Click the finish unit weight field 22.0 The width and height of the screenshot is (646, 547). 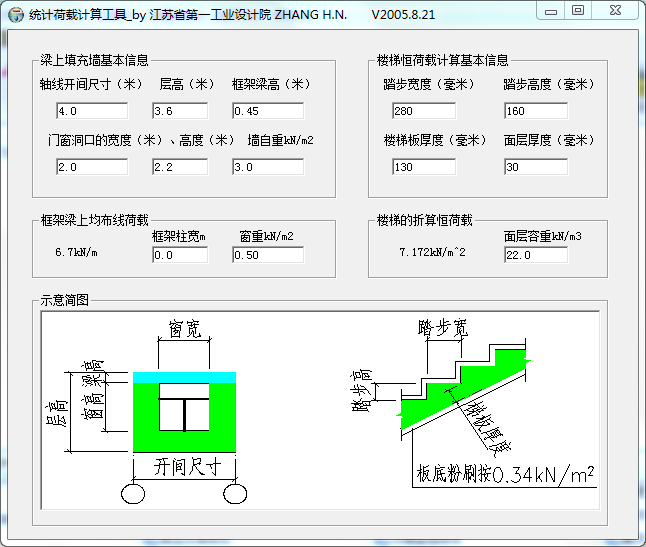point(536,255)
